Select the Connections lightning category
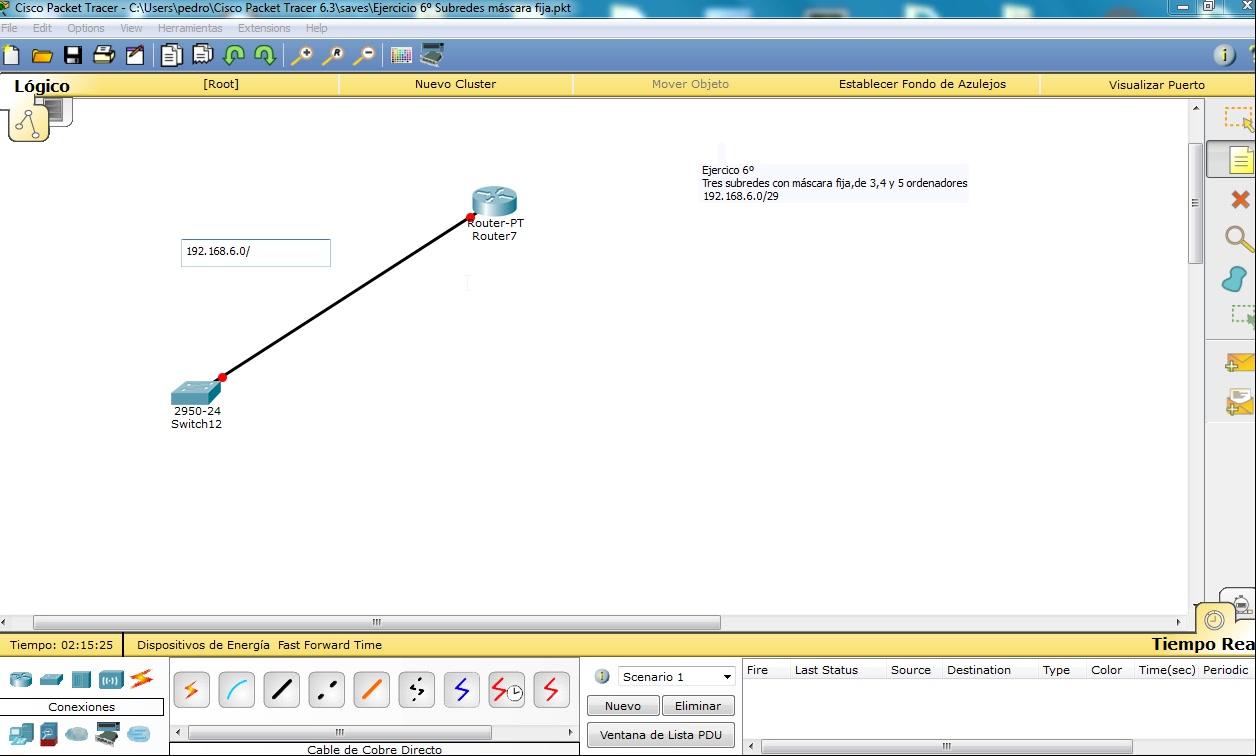Viewport: 1256px width, 756px height. [141, 679]
